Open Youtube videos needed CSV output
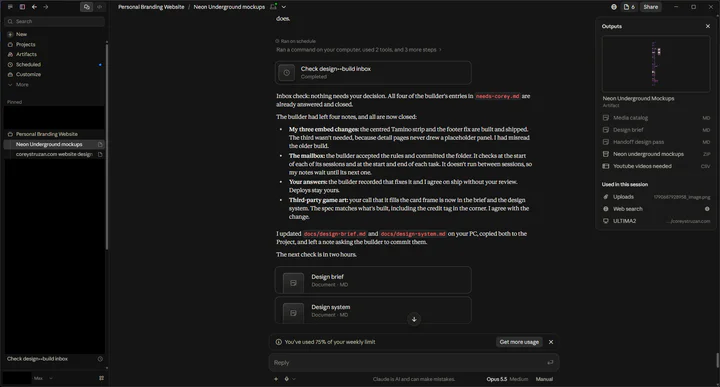 (x=656, y=166)
